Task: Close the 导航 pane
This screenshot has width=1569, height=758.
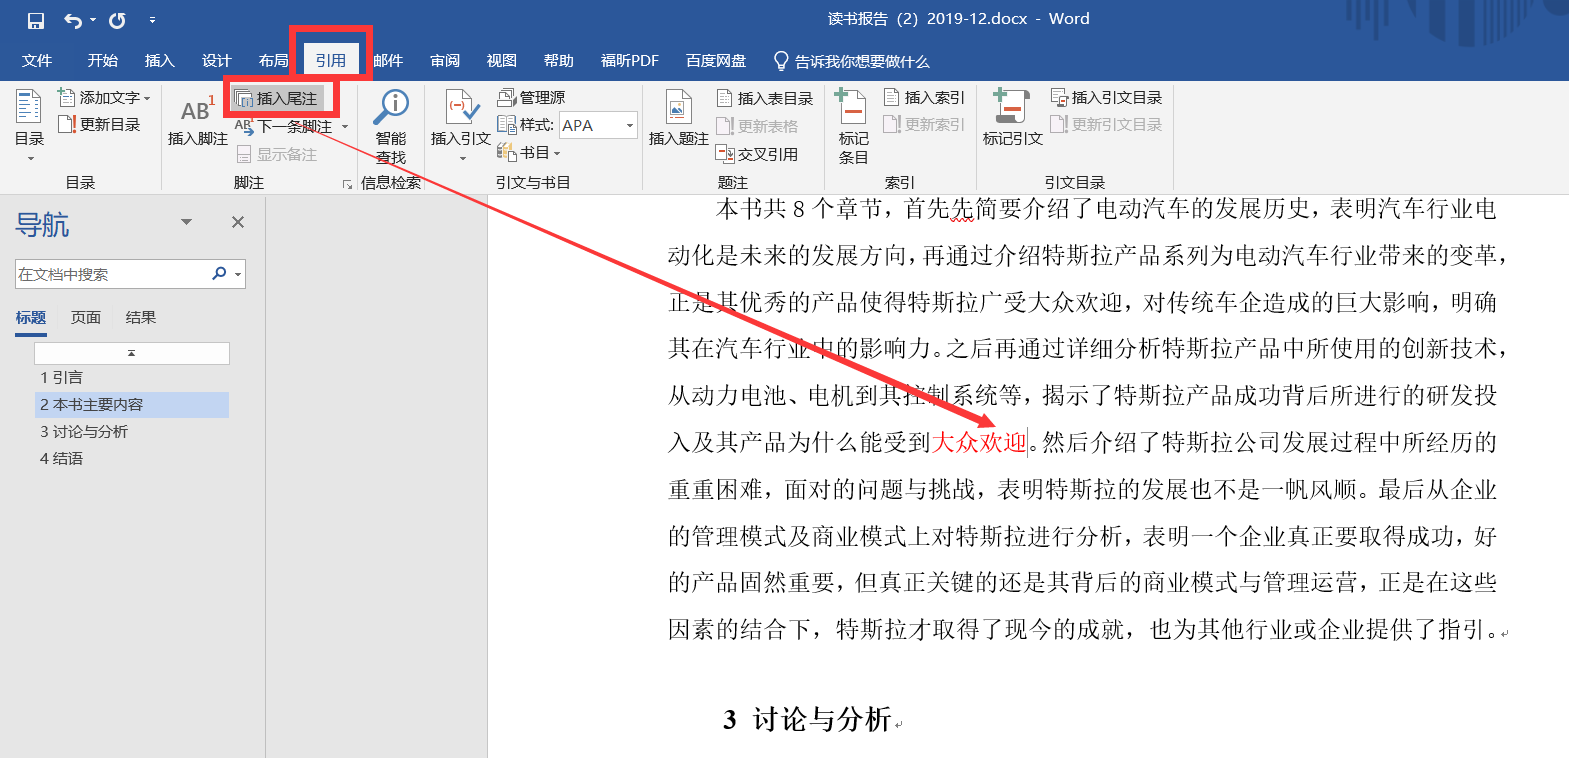Action: 238,222
